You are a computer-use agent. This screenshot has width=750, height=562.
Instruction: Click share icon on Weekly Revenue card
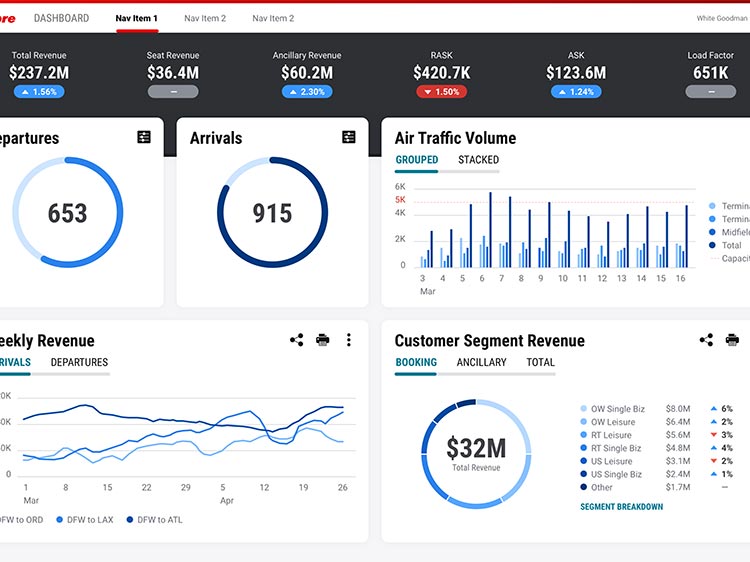[x=296, y=340]
